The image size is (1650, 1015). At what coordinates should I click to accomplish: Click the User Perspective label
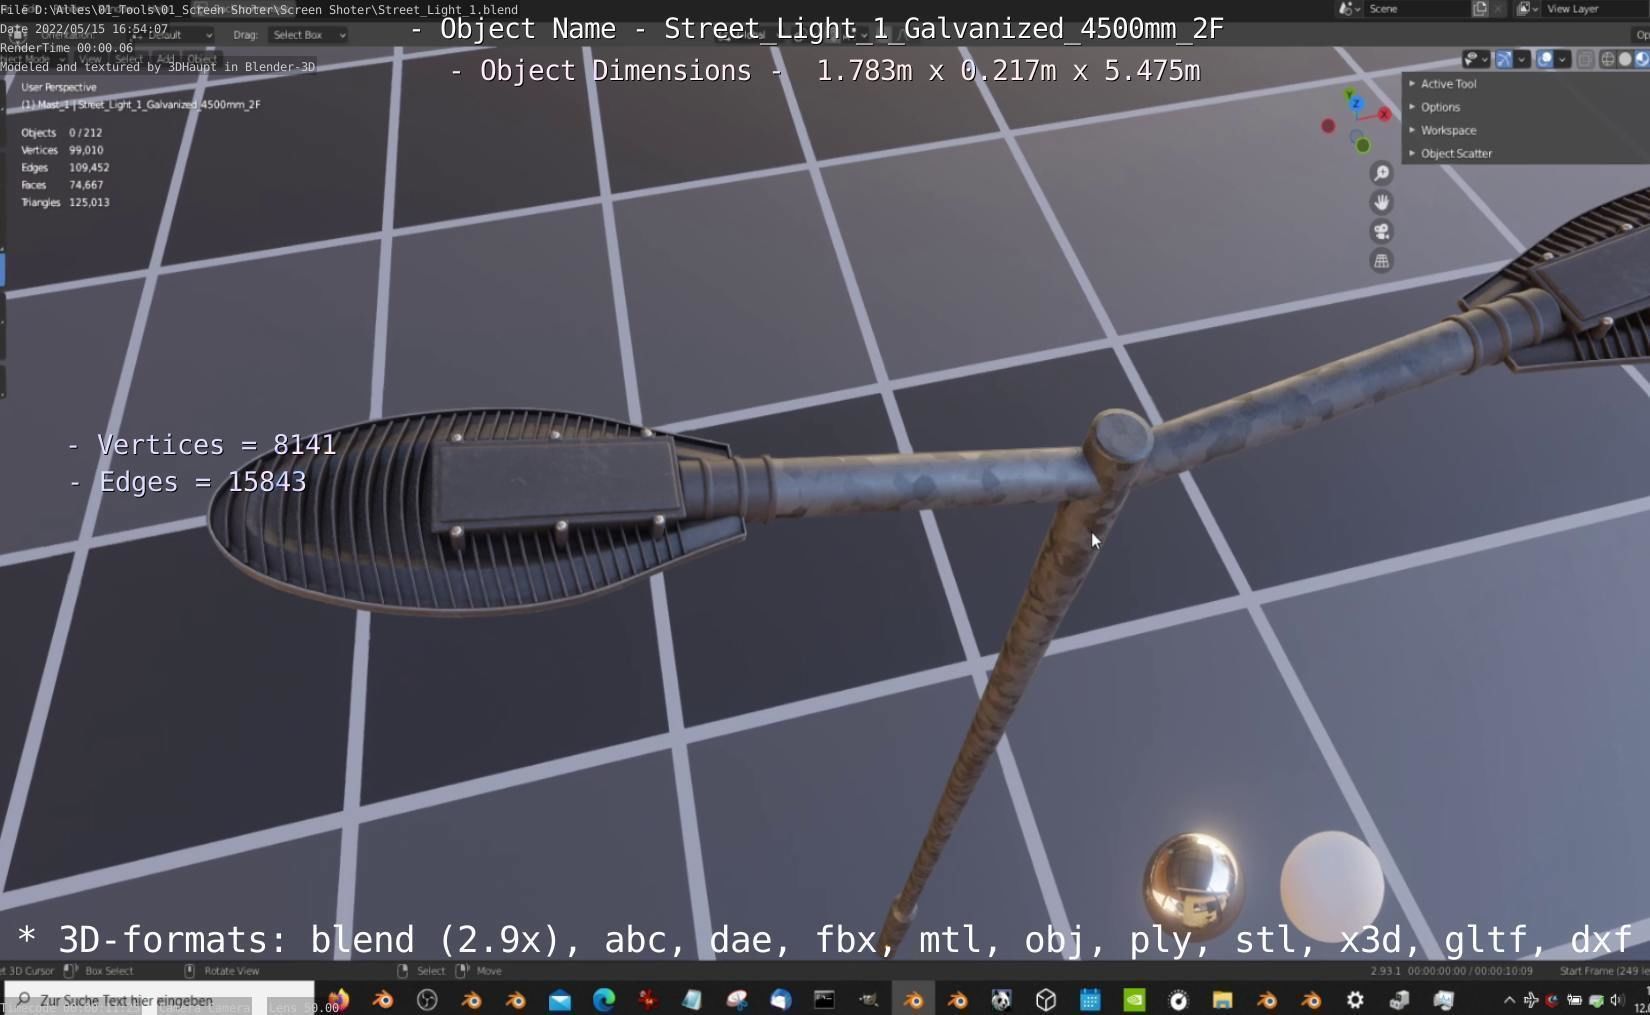[59, 87]
